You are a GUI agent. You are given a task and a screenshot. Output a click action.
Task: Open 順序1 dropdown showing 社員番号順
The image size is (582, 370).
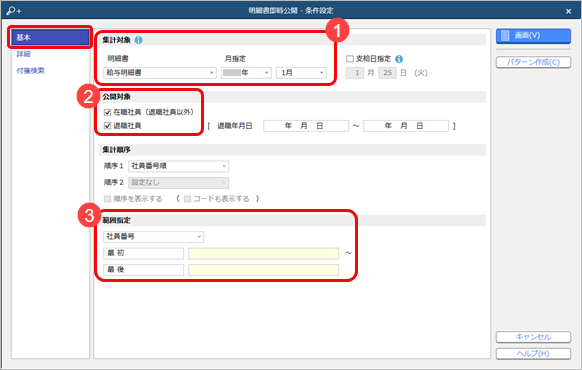click(x=179, y=166)
